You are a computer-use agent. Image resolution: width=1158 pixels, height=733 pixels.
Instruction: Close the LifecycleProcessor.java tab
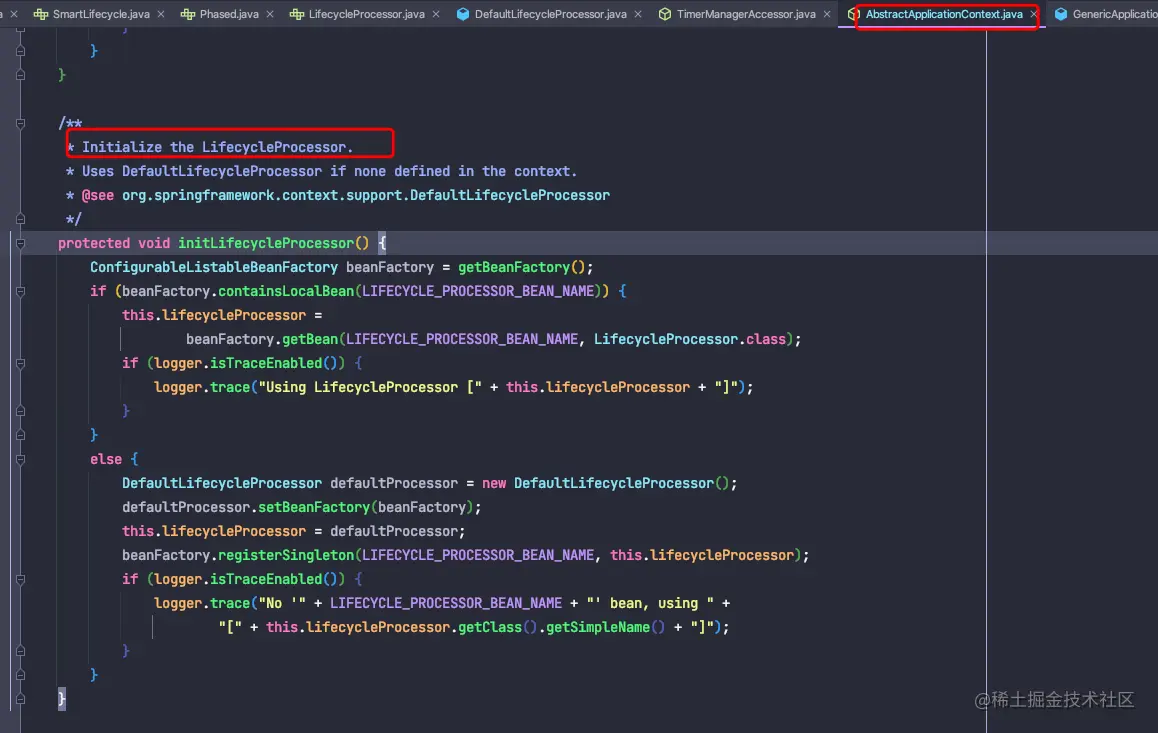tap(436, 14)
